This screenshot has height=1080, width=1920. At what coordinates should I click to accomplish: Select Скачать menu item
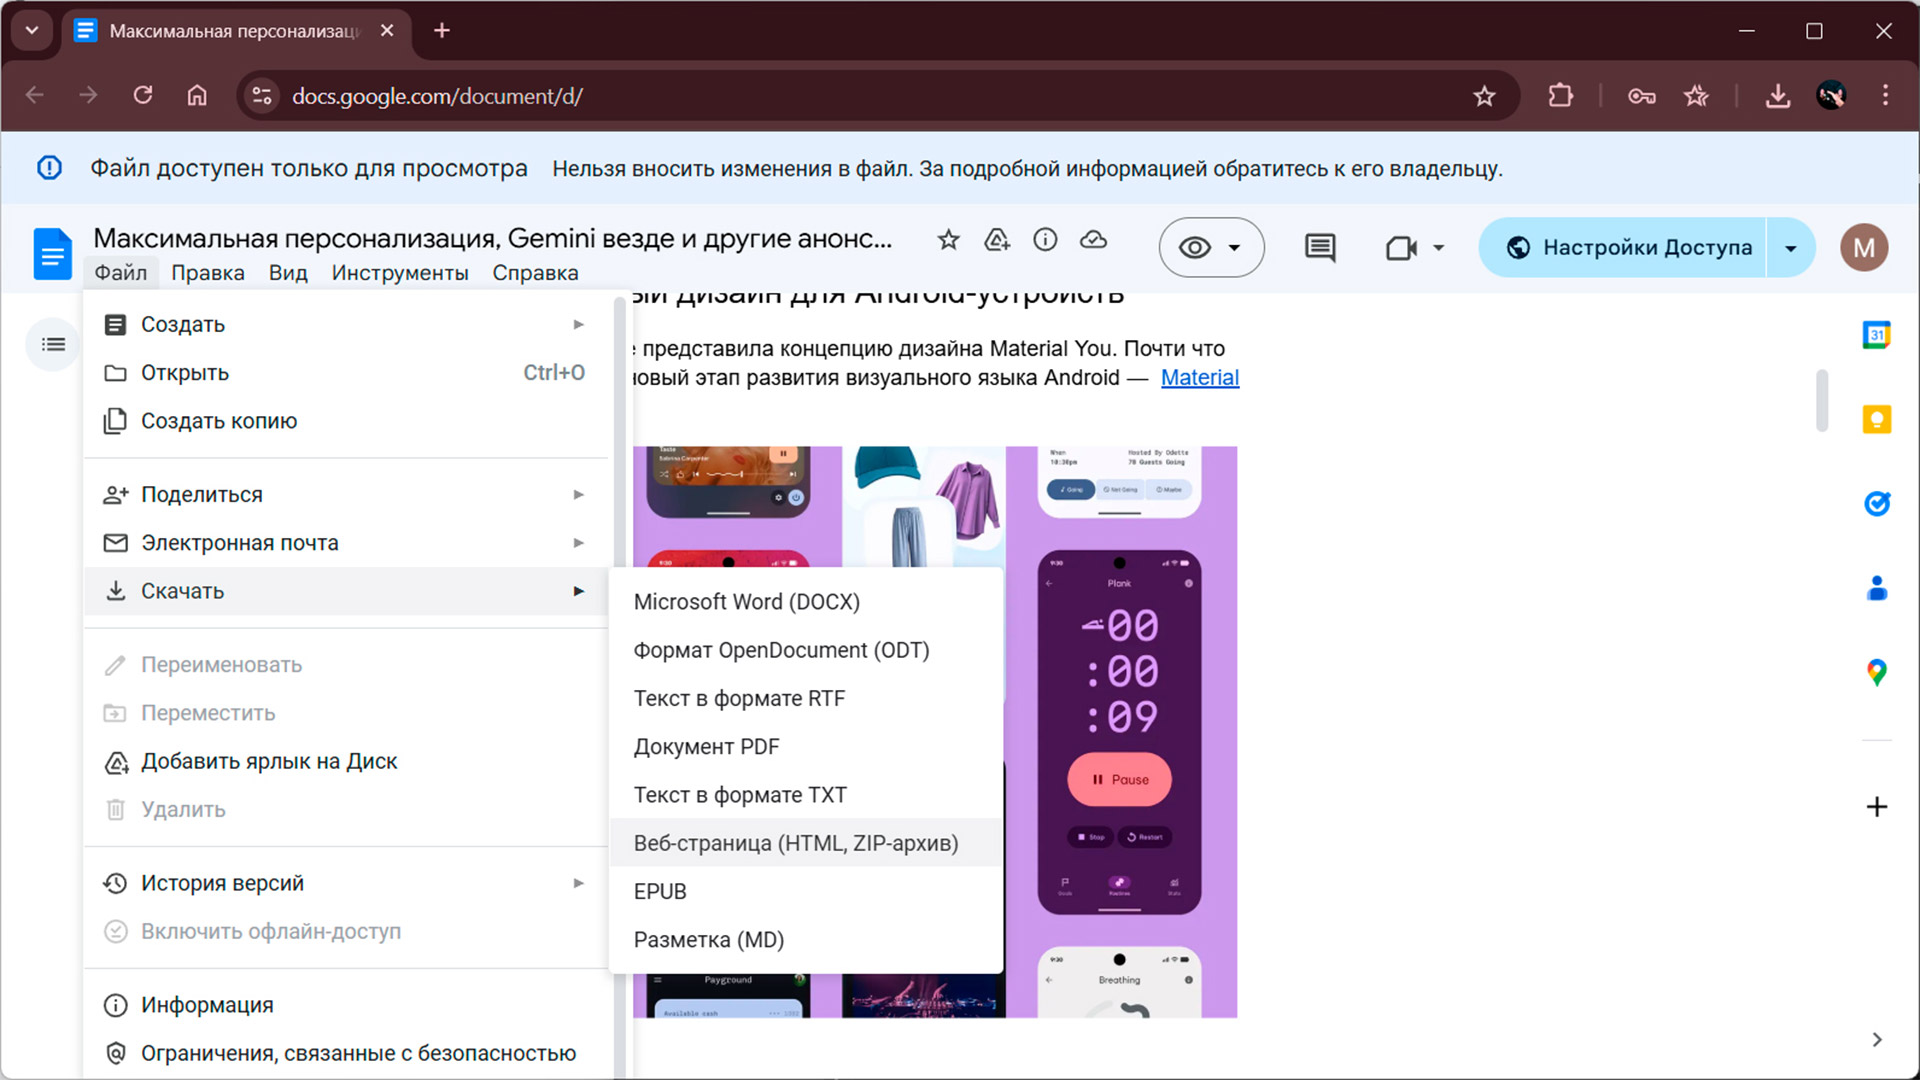pos(346,591)
